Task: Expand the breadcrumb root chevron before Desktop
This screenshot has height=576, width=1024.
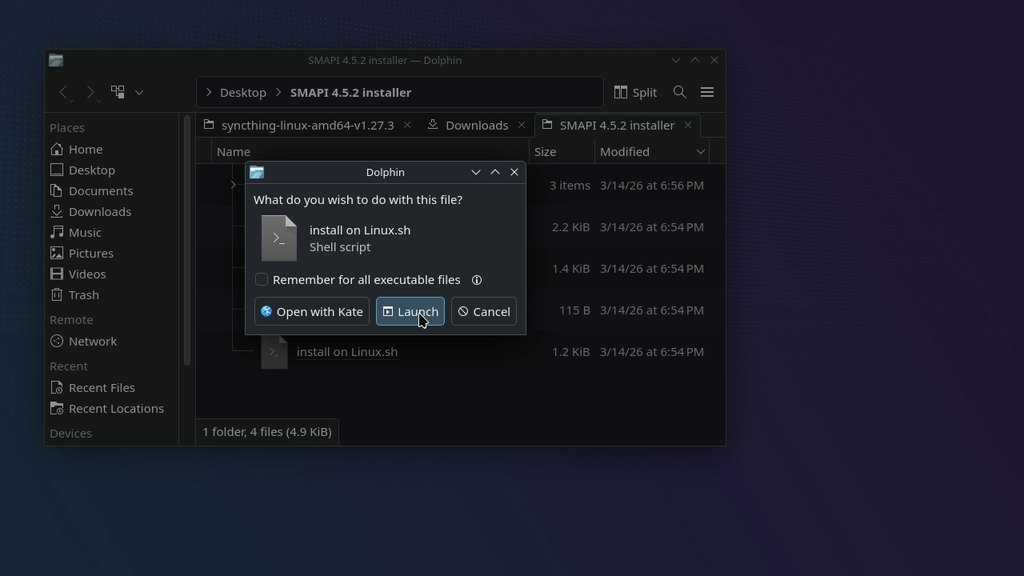Action: tap(208, 92)
